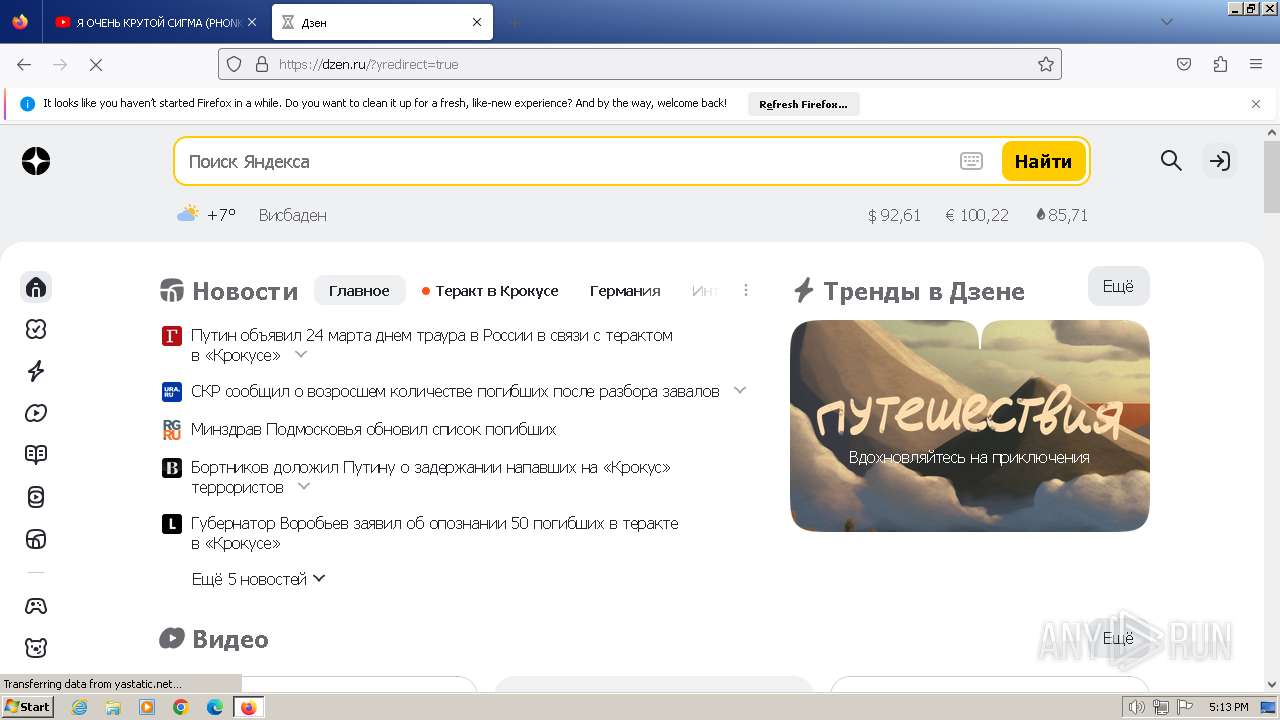Click the Висбаден weather location
Image resolution: width=1280 pixels, height=720 pixels.
click(292, 215)
